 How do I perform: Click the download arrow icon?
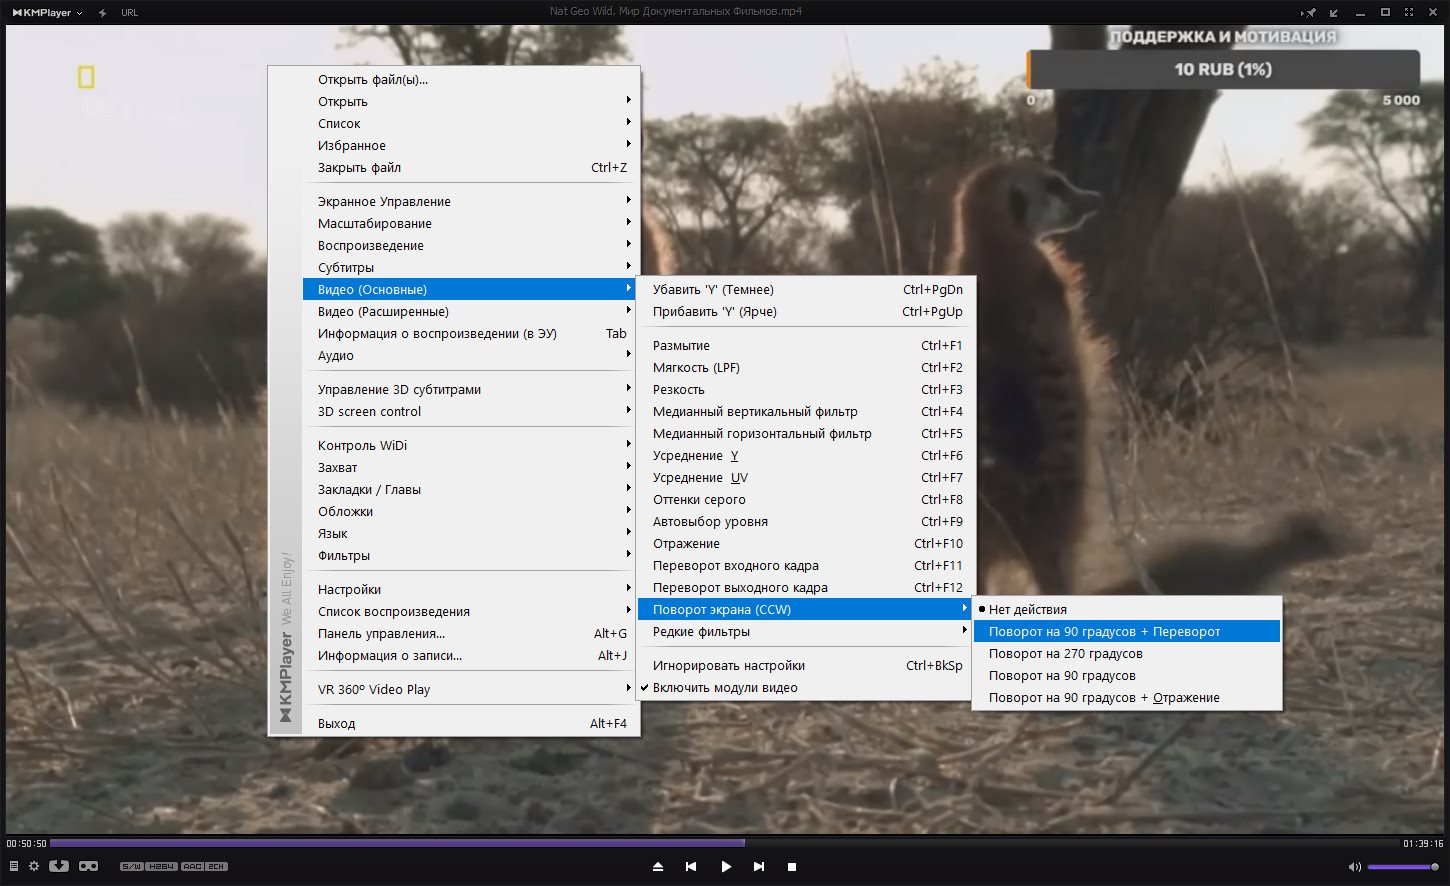tap(59, 866)
